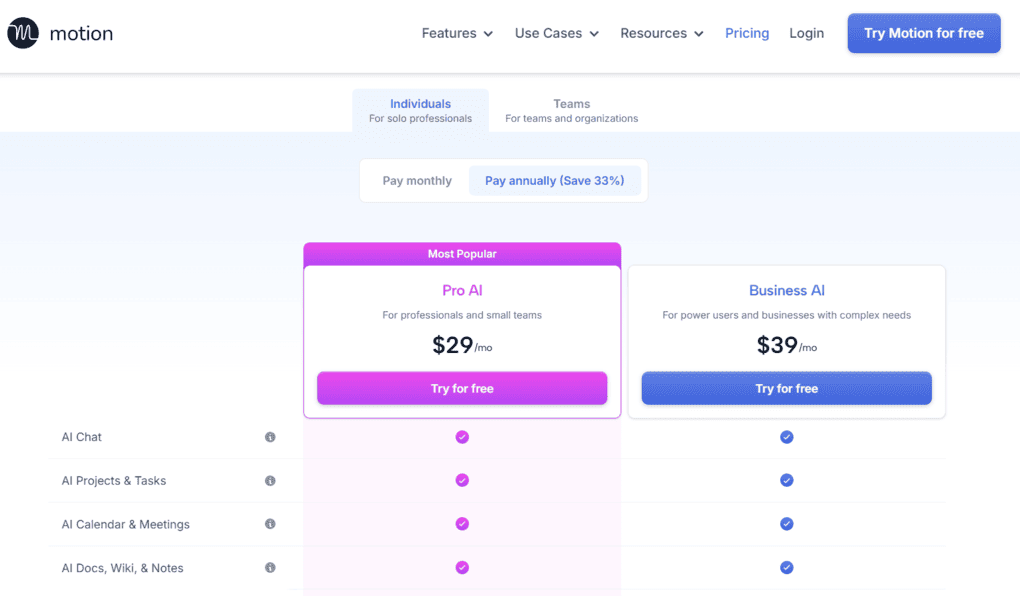Expand the Resources dropdown
The width and height of the screenshot is (1020, 596).
tap(660, 33)
